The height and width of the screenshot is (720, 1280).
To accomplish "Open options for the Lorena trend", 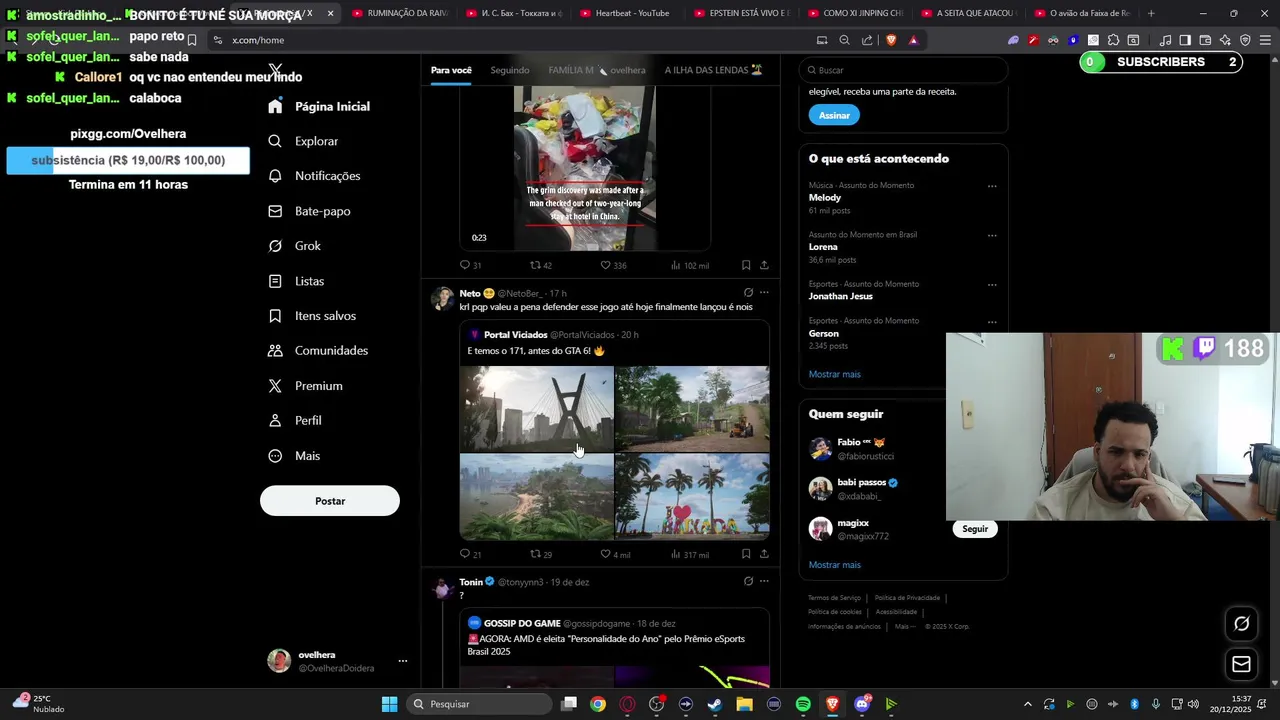I will pyautogui.click(x=992, y=236).
